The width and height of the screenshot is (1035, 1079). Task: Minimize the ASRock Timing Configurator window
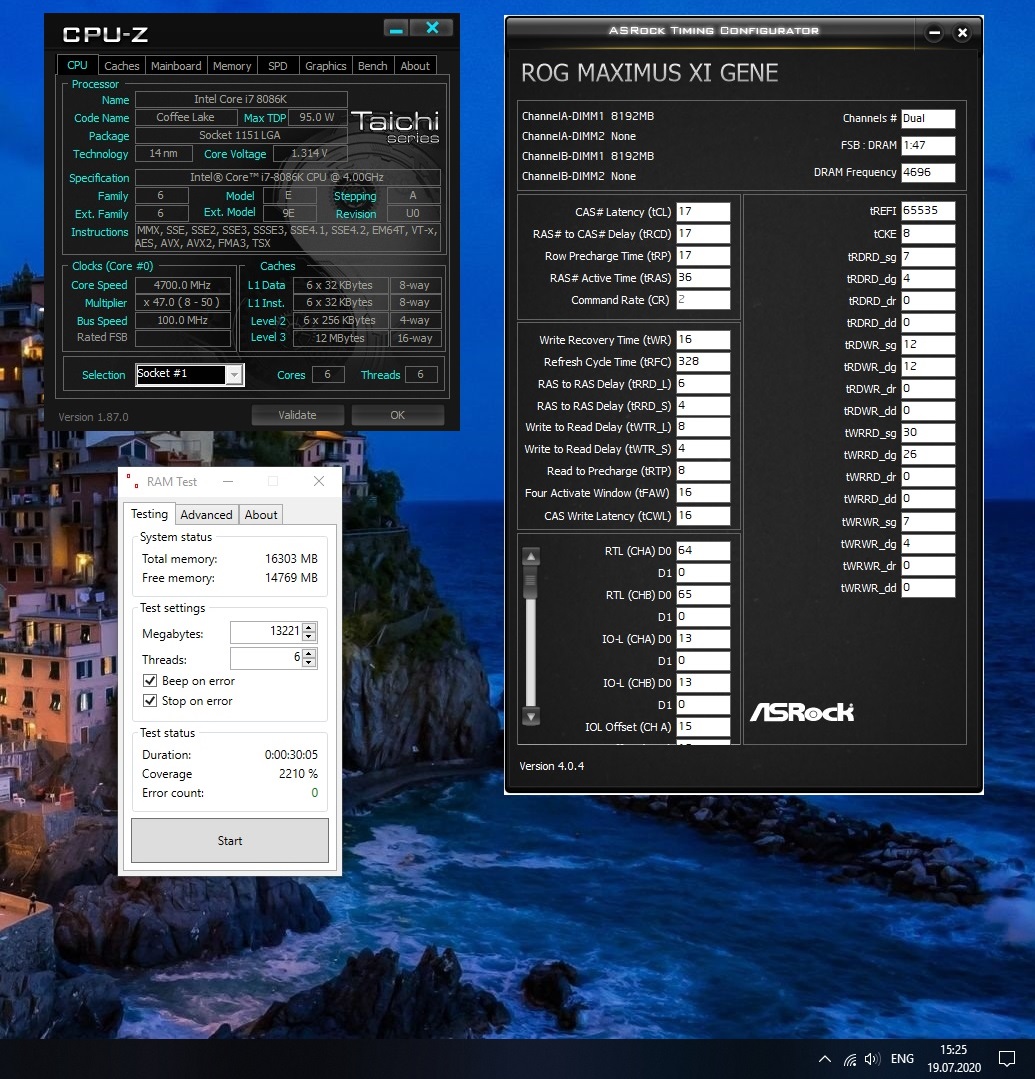(934, 32)
